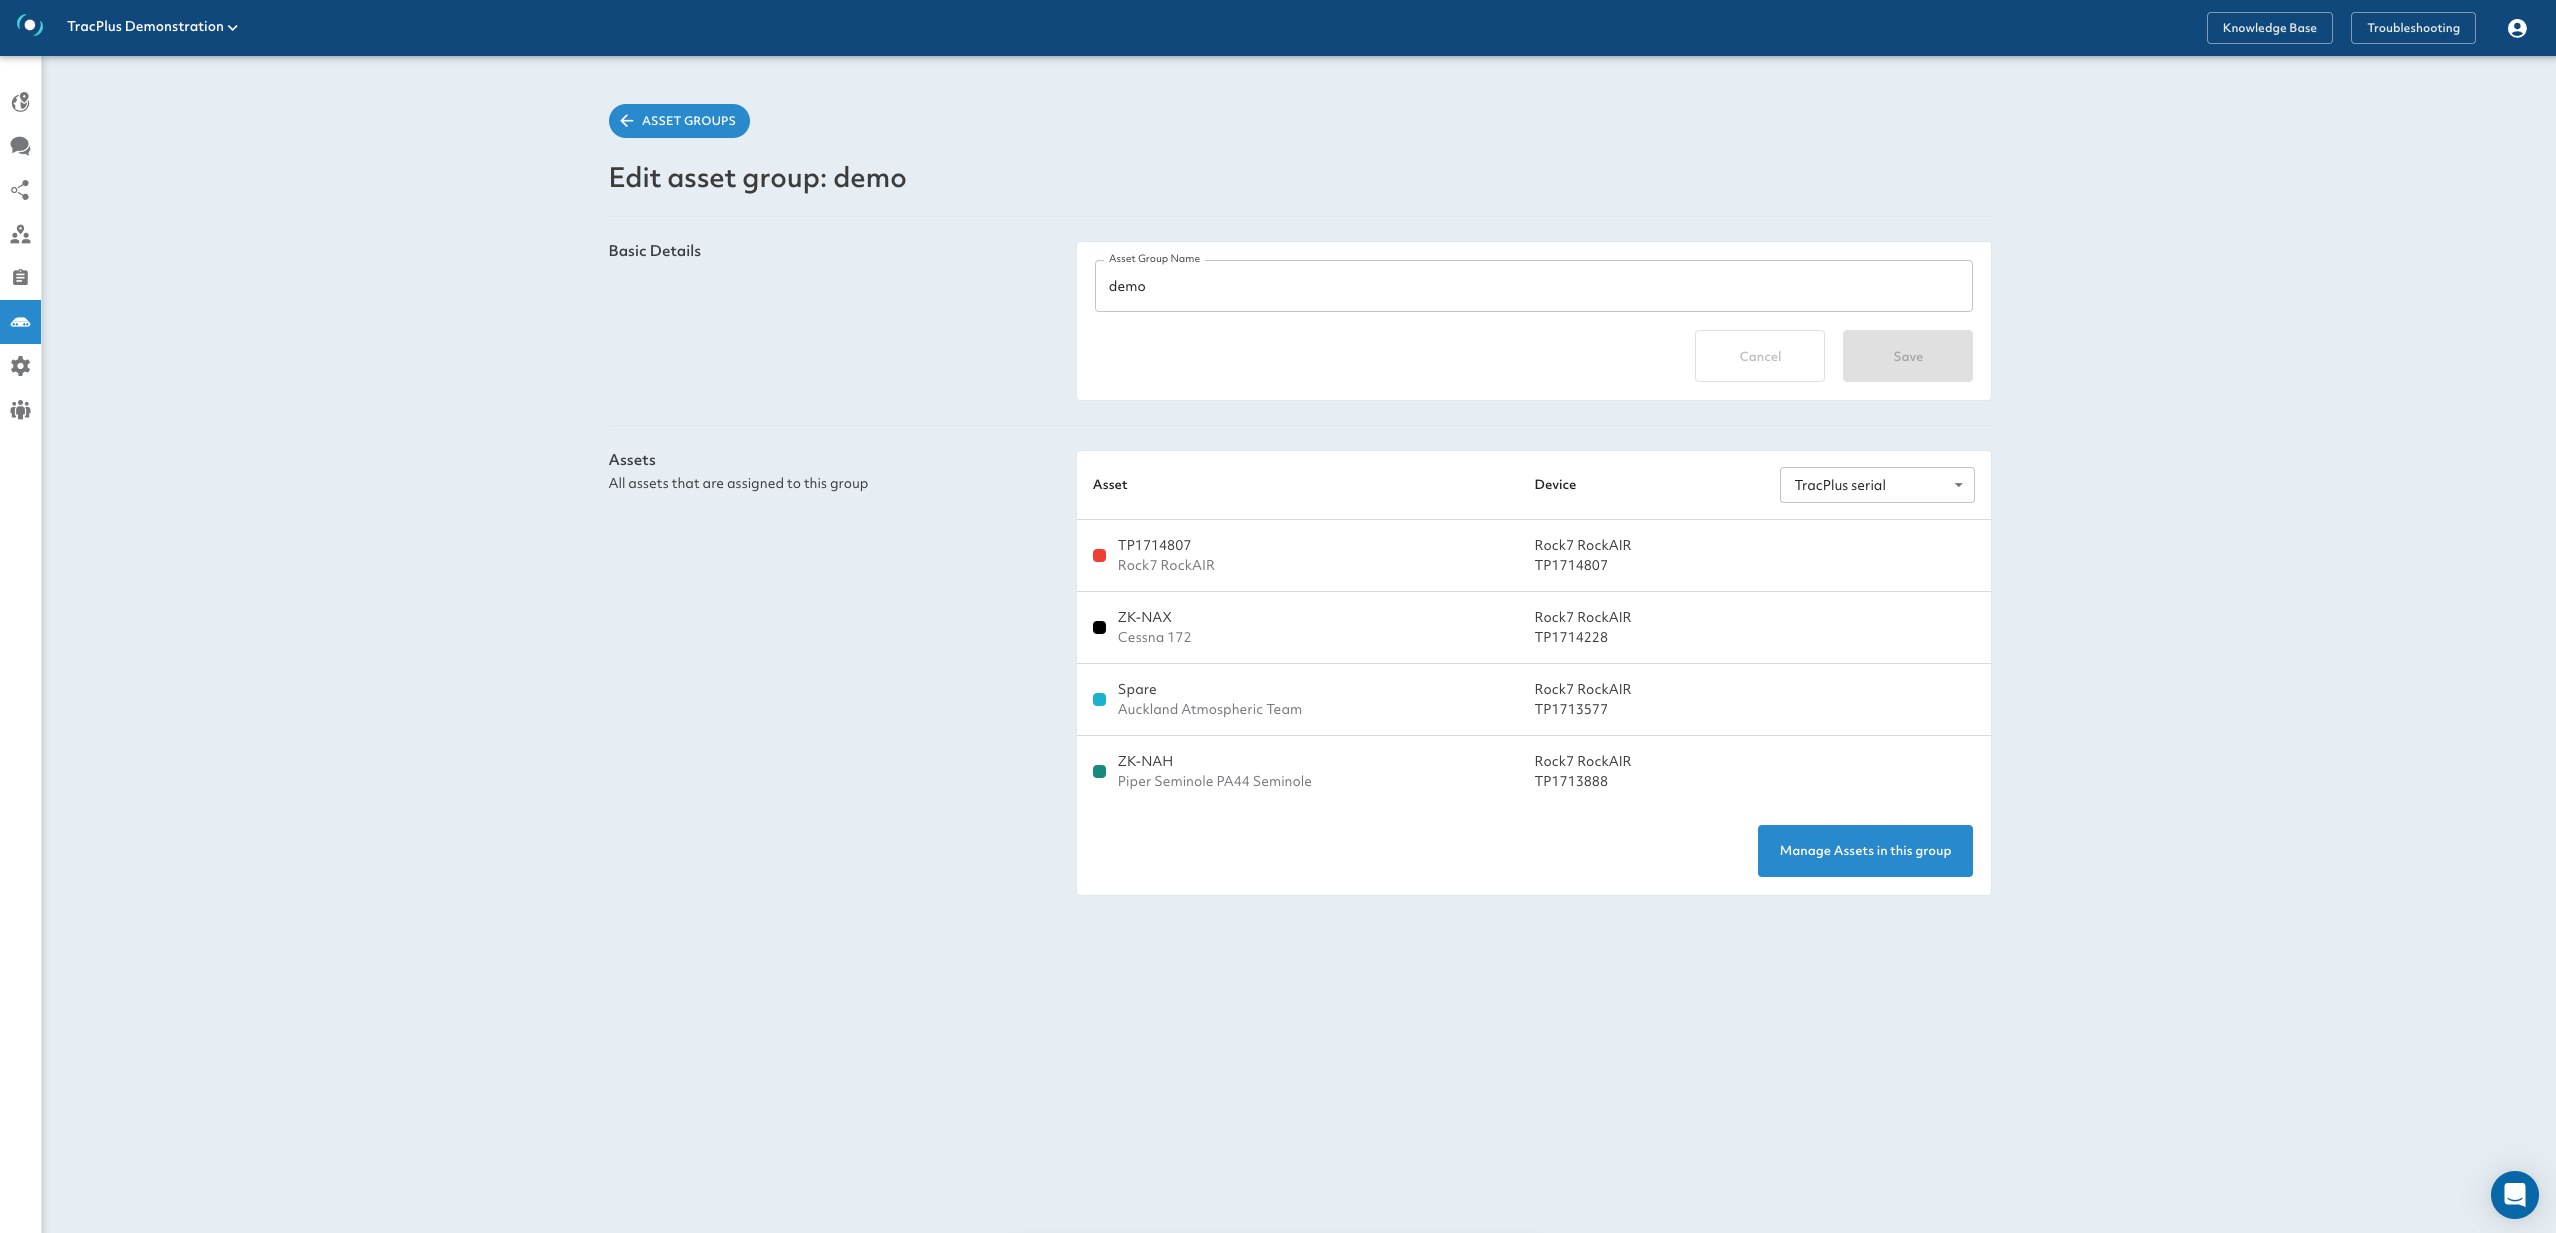Image resolution: width=2556 pixels, height=1233 pixels.
Task: Click the TracPlus logo icon
Action: click(30, 26)
